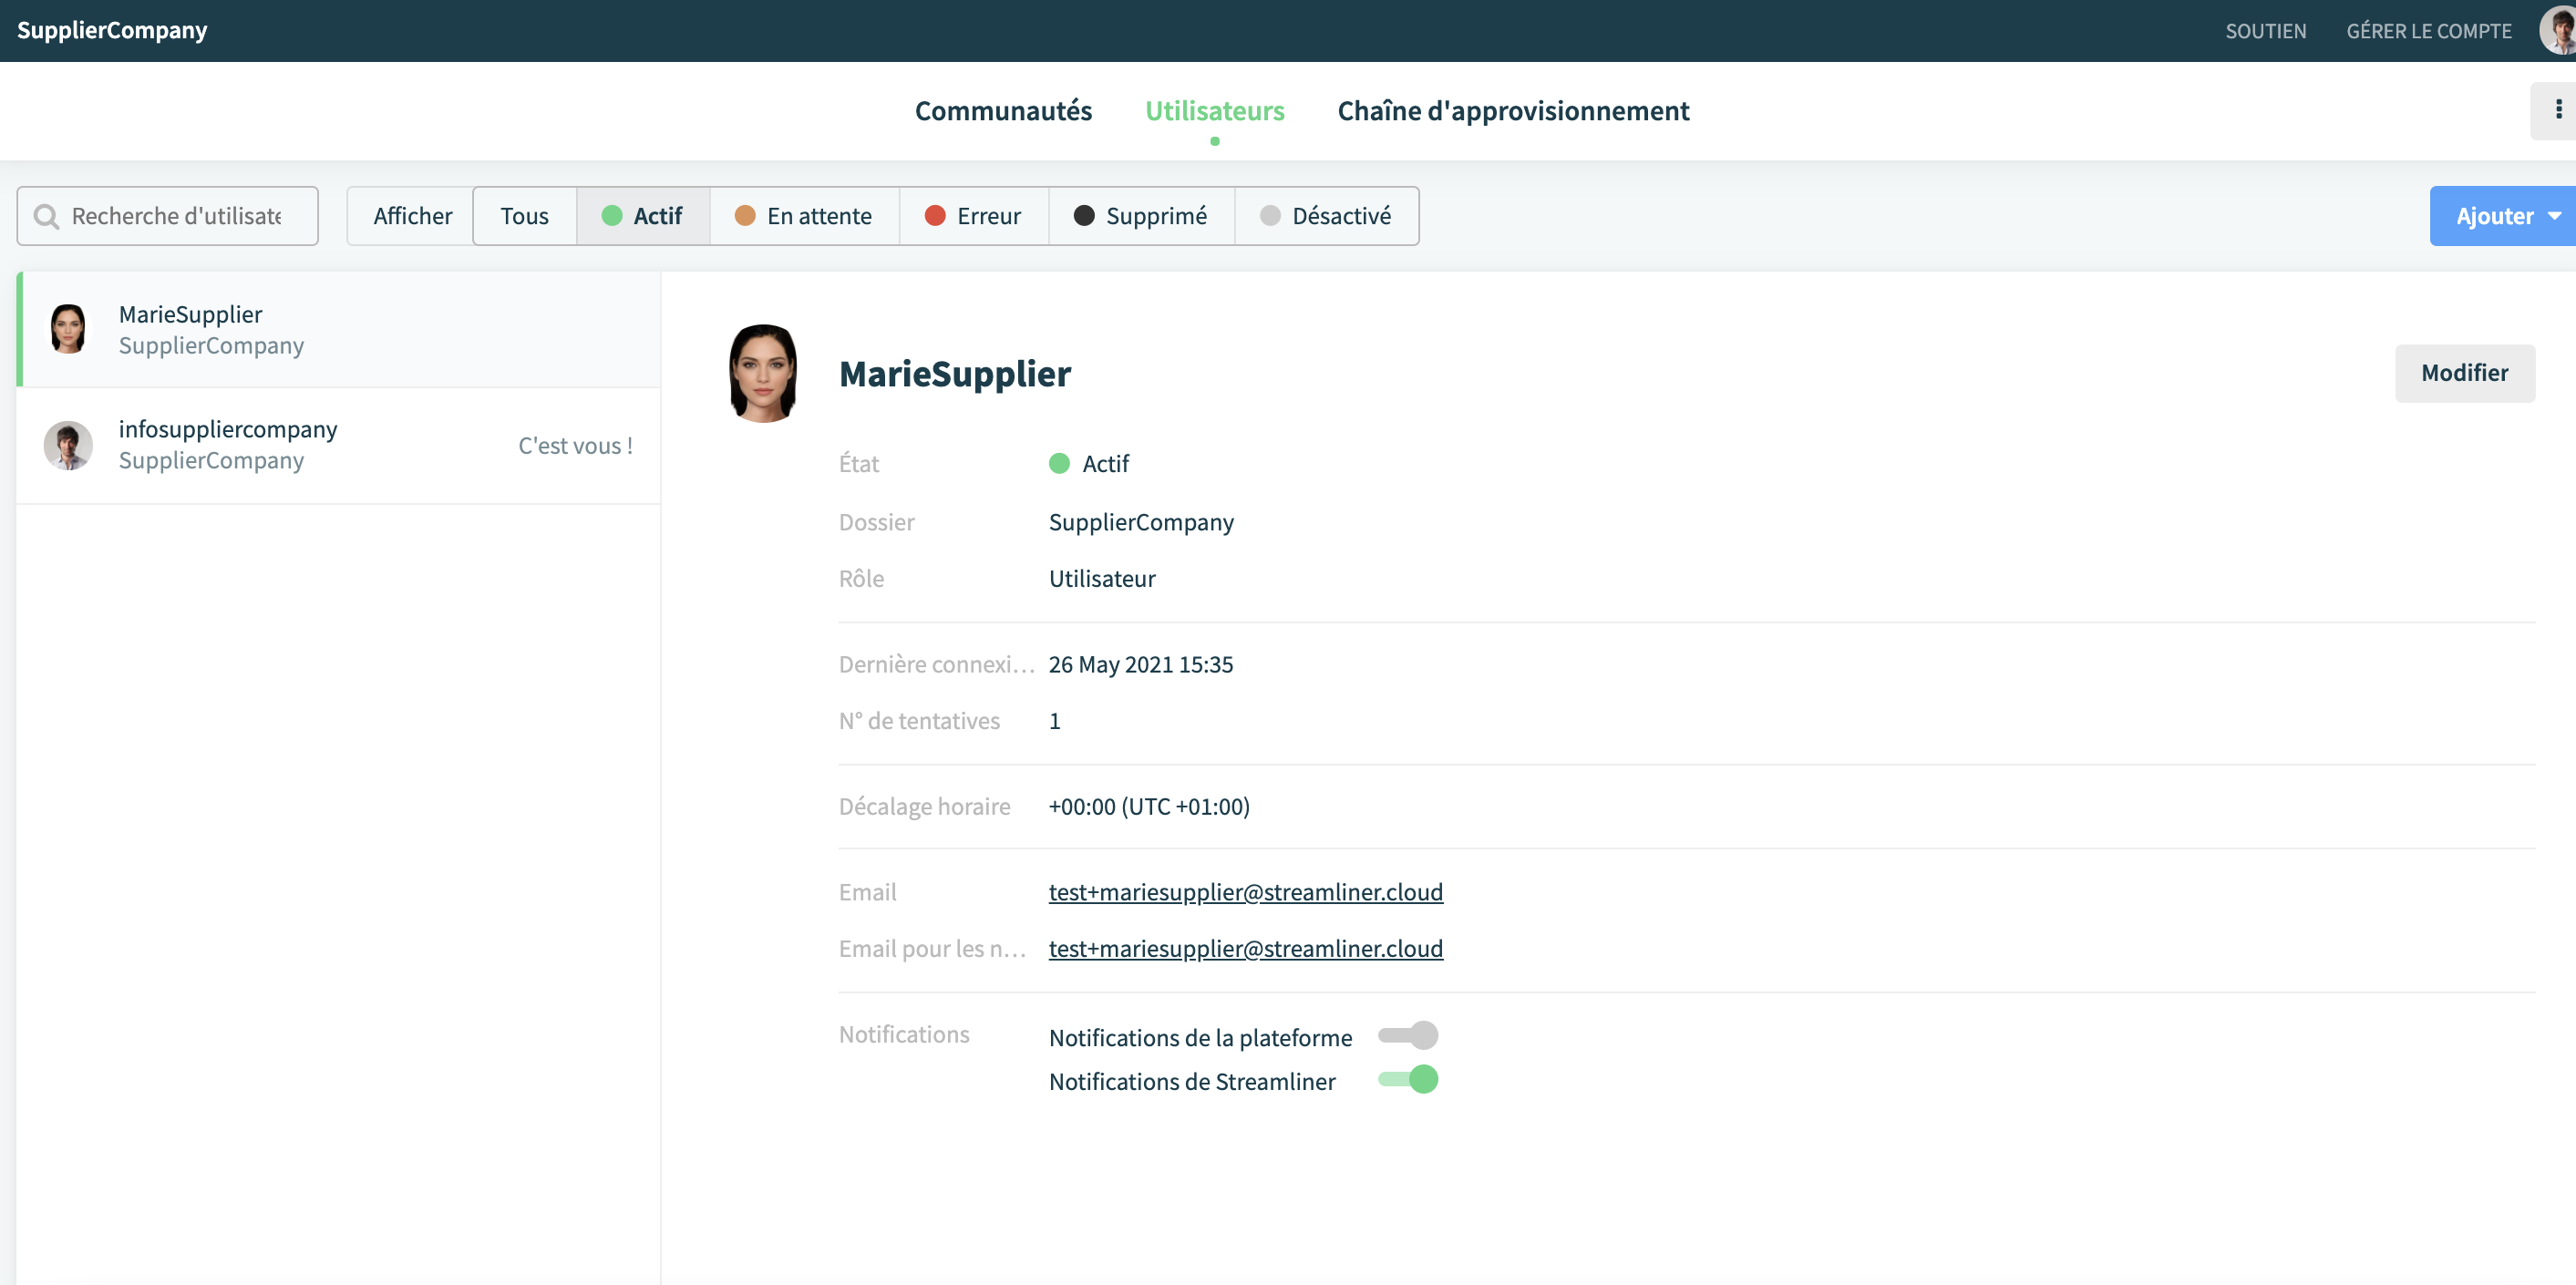
Task: Select infosuppliercompany's avatar in the user list
Action: pos(68,445)
